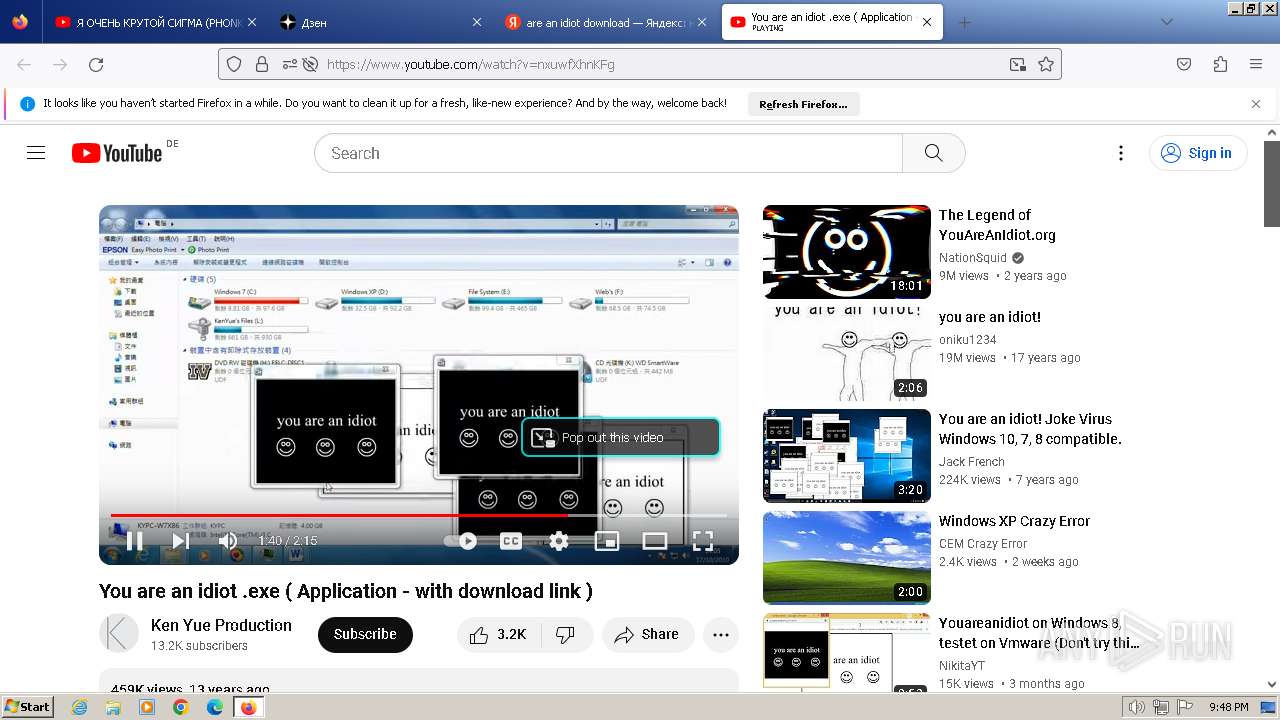Subscribe to Ken Yue Production
The height and width of the screenshot is (720, 1280).
tap(365, 634)
